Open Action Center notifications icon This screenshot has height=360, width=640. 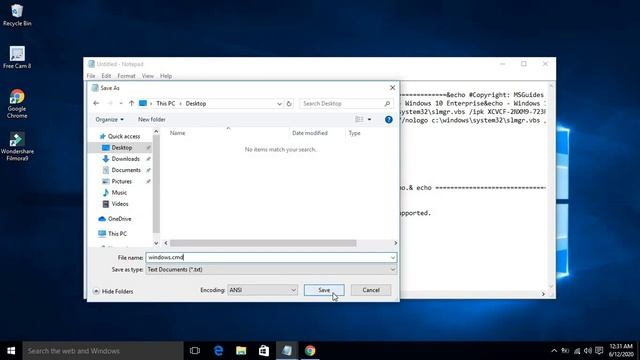599,351
